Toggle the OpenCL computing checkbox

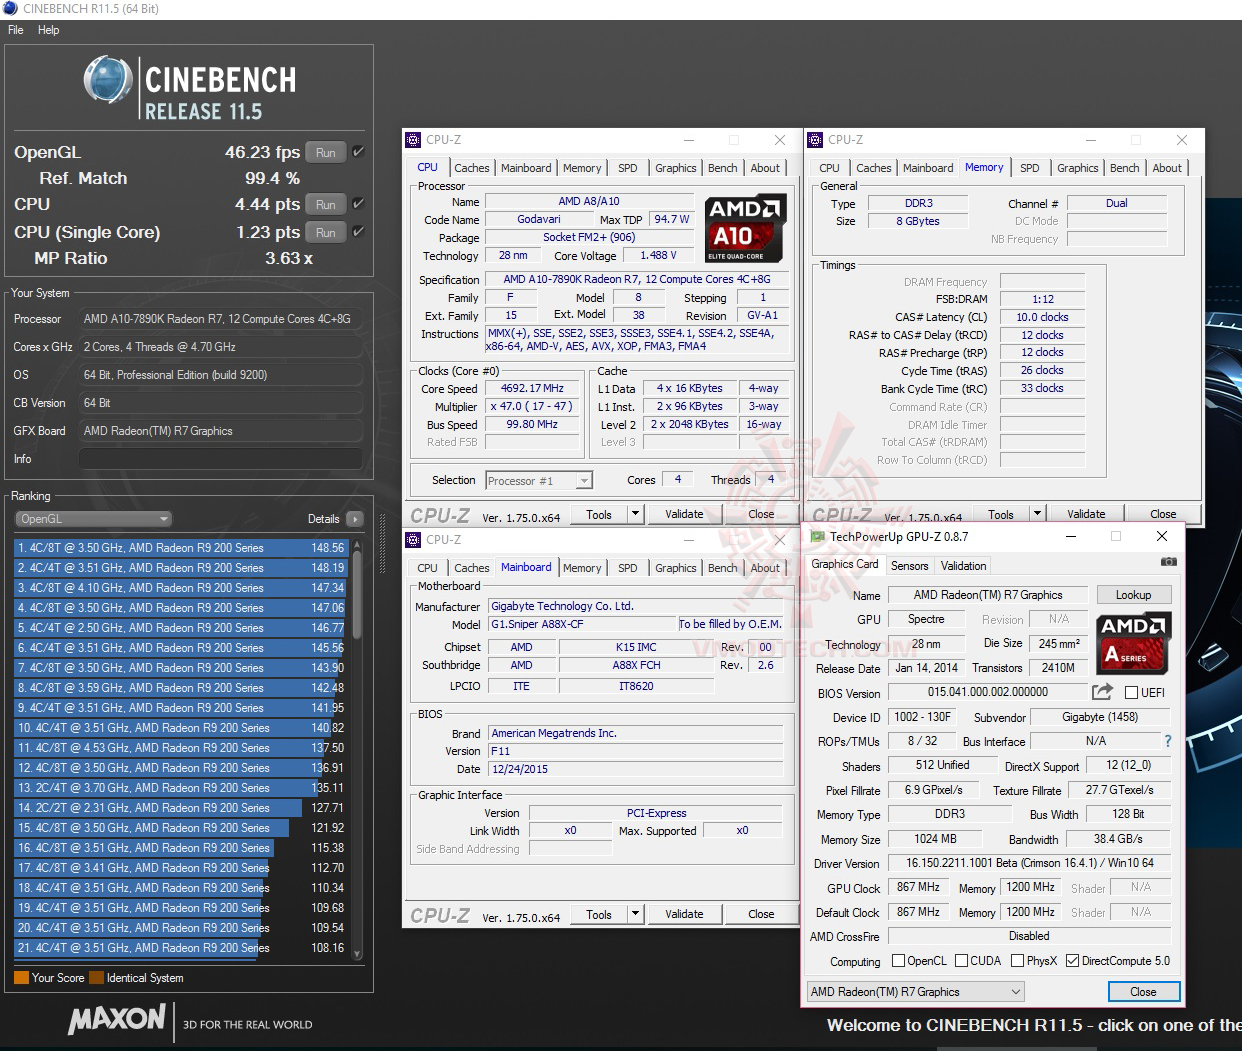point(898,961)
